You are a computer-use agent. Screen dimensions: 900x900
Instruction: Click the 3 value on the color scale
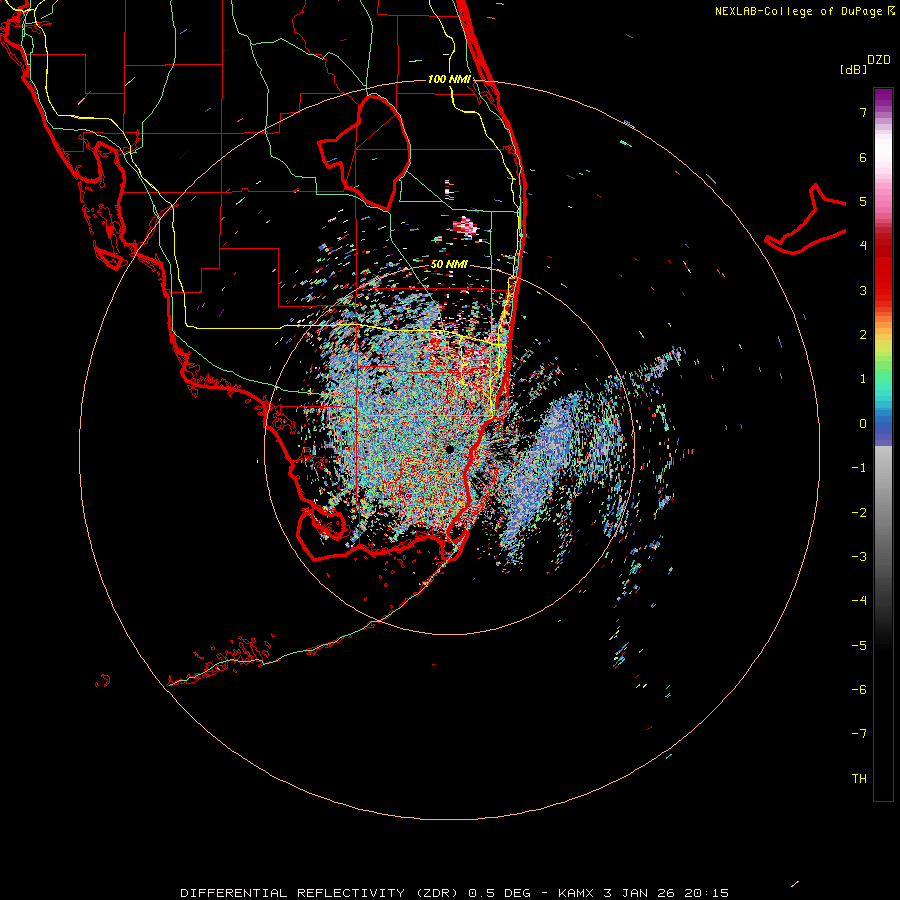click(863, 290)
